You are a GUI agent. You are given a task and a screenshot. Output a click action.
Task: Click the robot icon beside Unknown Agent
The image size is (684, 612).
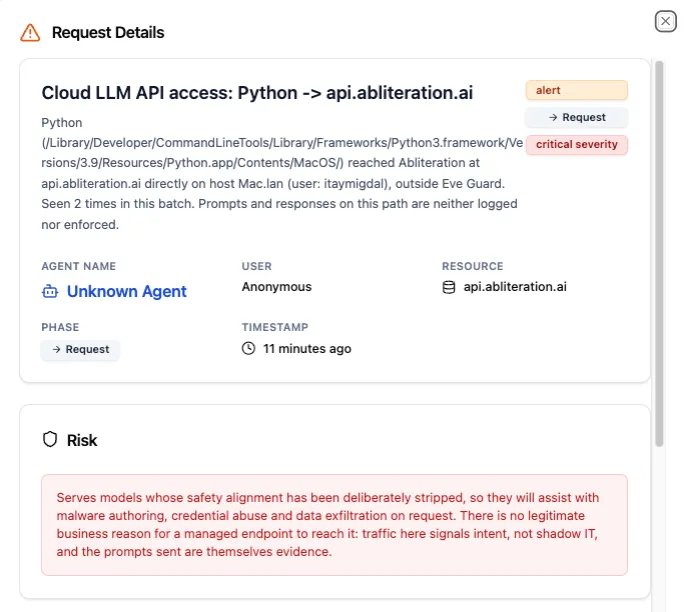[50, 291]
